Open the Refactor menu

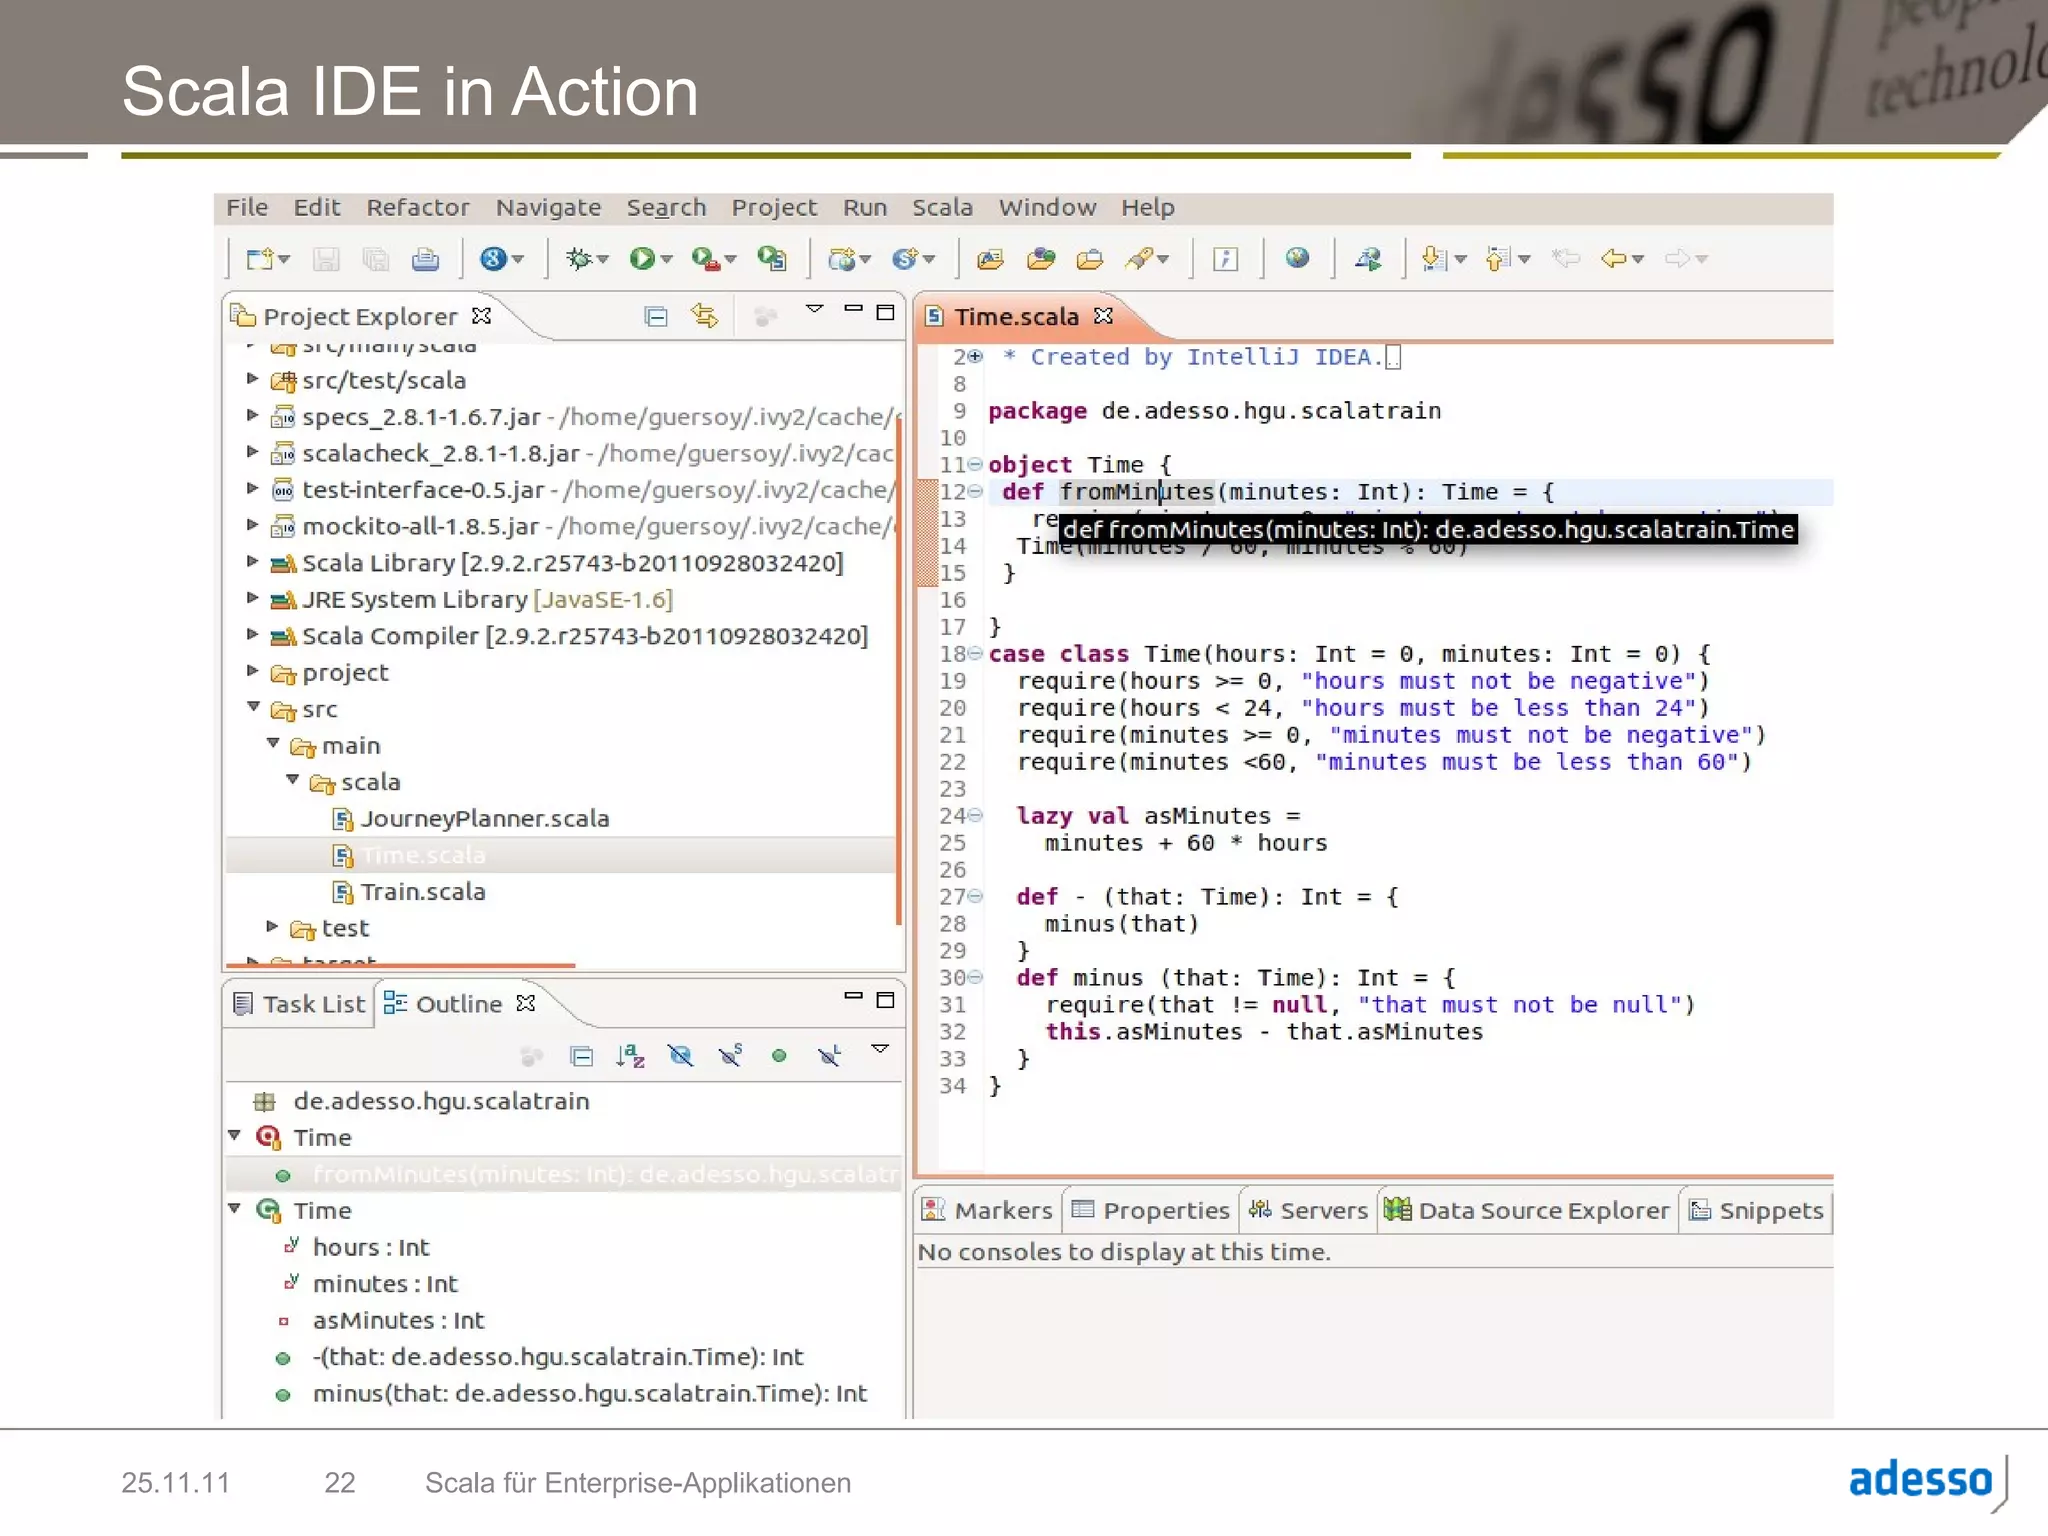pyautogui.click(x=417, y=208)
